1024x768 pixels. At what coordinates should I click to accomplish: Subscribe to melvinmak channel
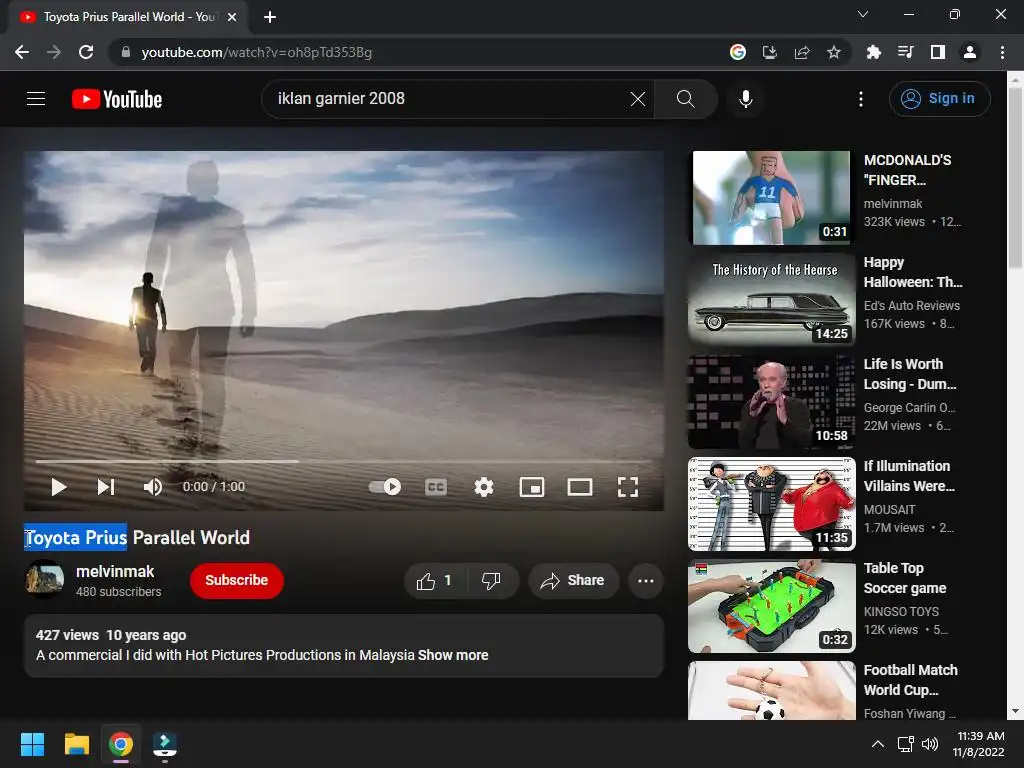236,580
